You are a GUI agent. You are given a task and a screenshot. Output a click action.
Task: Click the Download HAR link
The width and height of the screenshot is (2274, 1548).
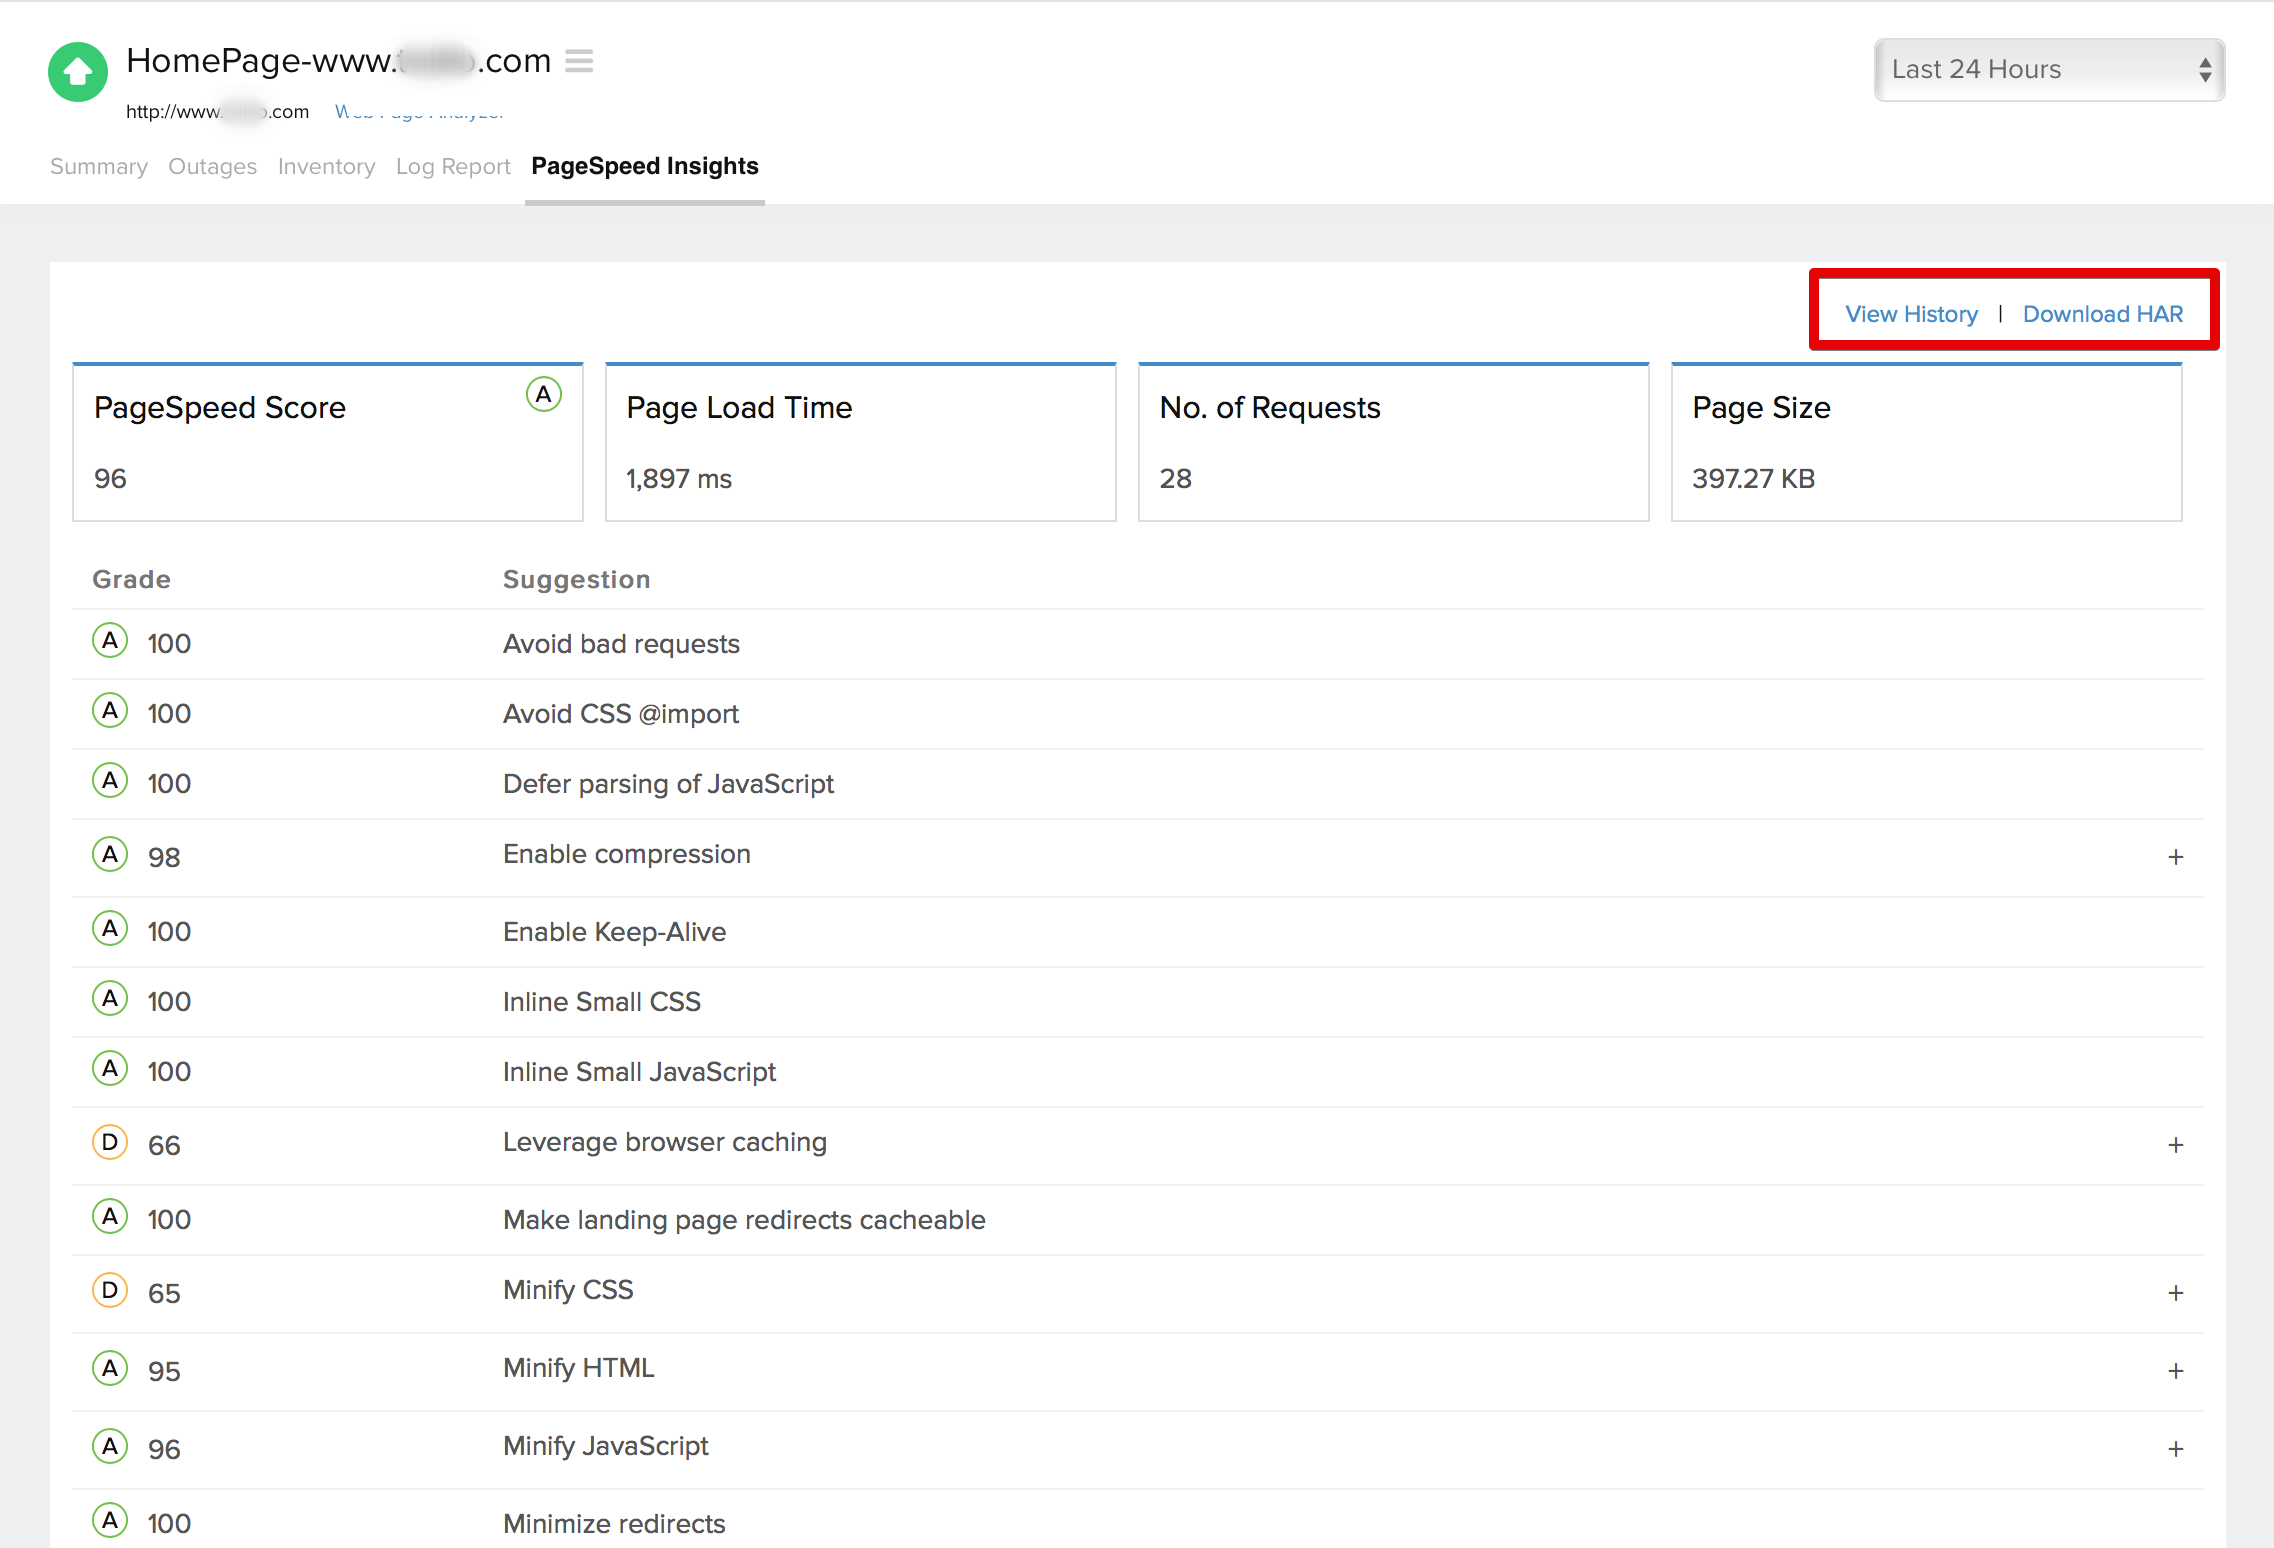tap(2103, 313)
